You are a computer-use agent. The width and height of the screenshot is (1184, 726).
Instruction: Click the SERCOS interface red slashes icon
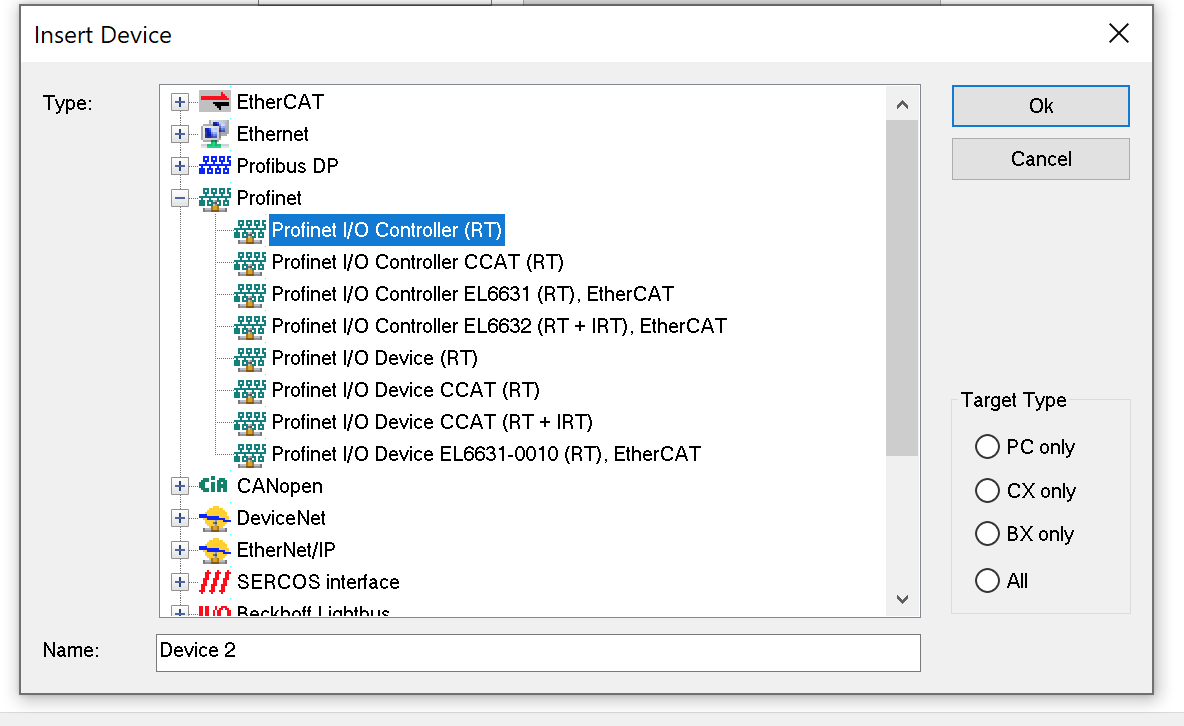tap(214, 582)
